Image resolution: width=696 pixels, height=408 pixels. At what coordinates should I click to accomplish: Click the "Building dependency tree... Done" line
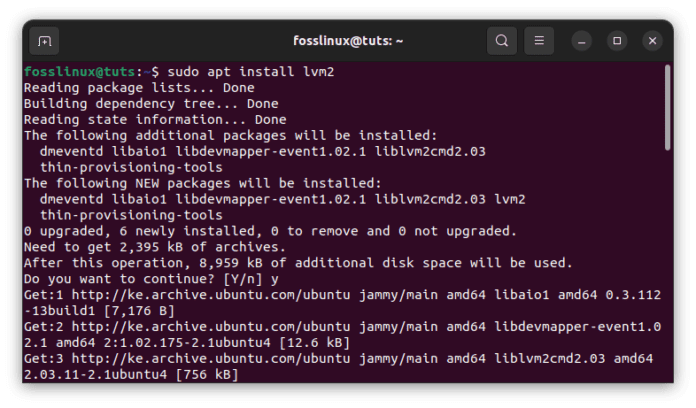click(140, 104)
